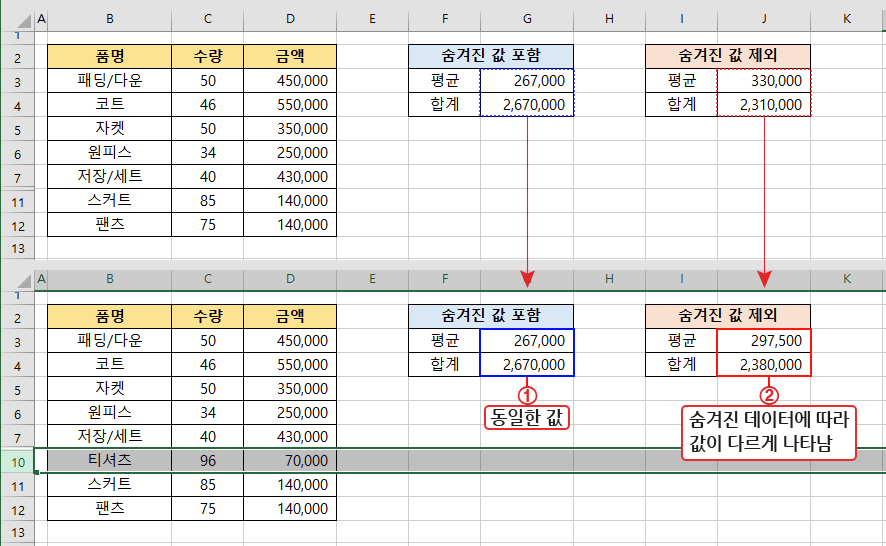Screen dimensions: 886x546
Task: Click 숨겨진 값 포함 header in the top sheet
Action: pos(490,57)
